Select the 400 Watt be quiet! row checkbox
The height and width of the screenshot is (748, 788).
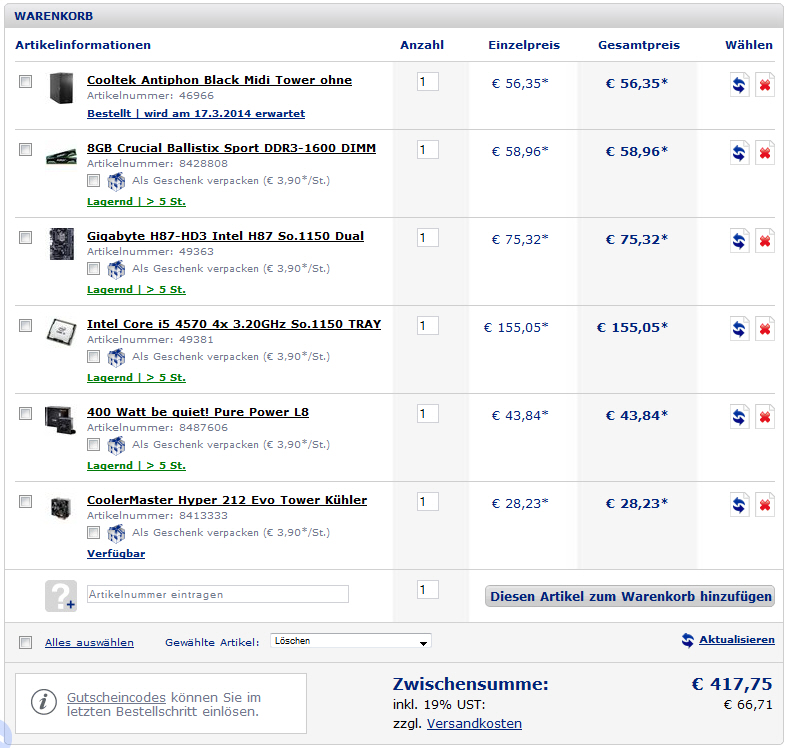(x=25, y=413)
